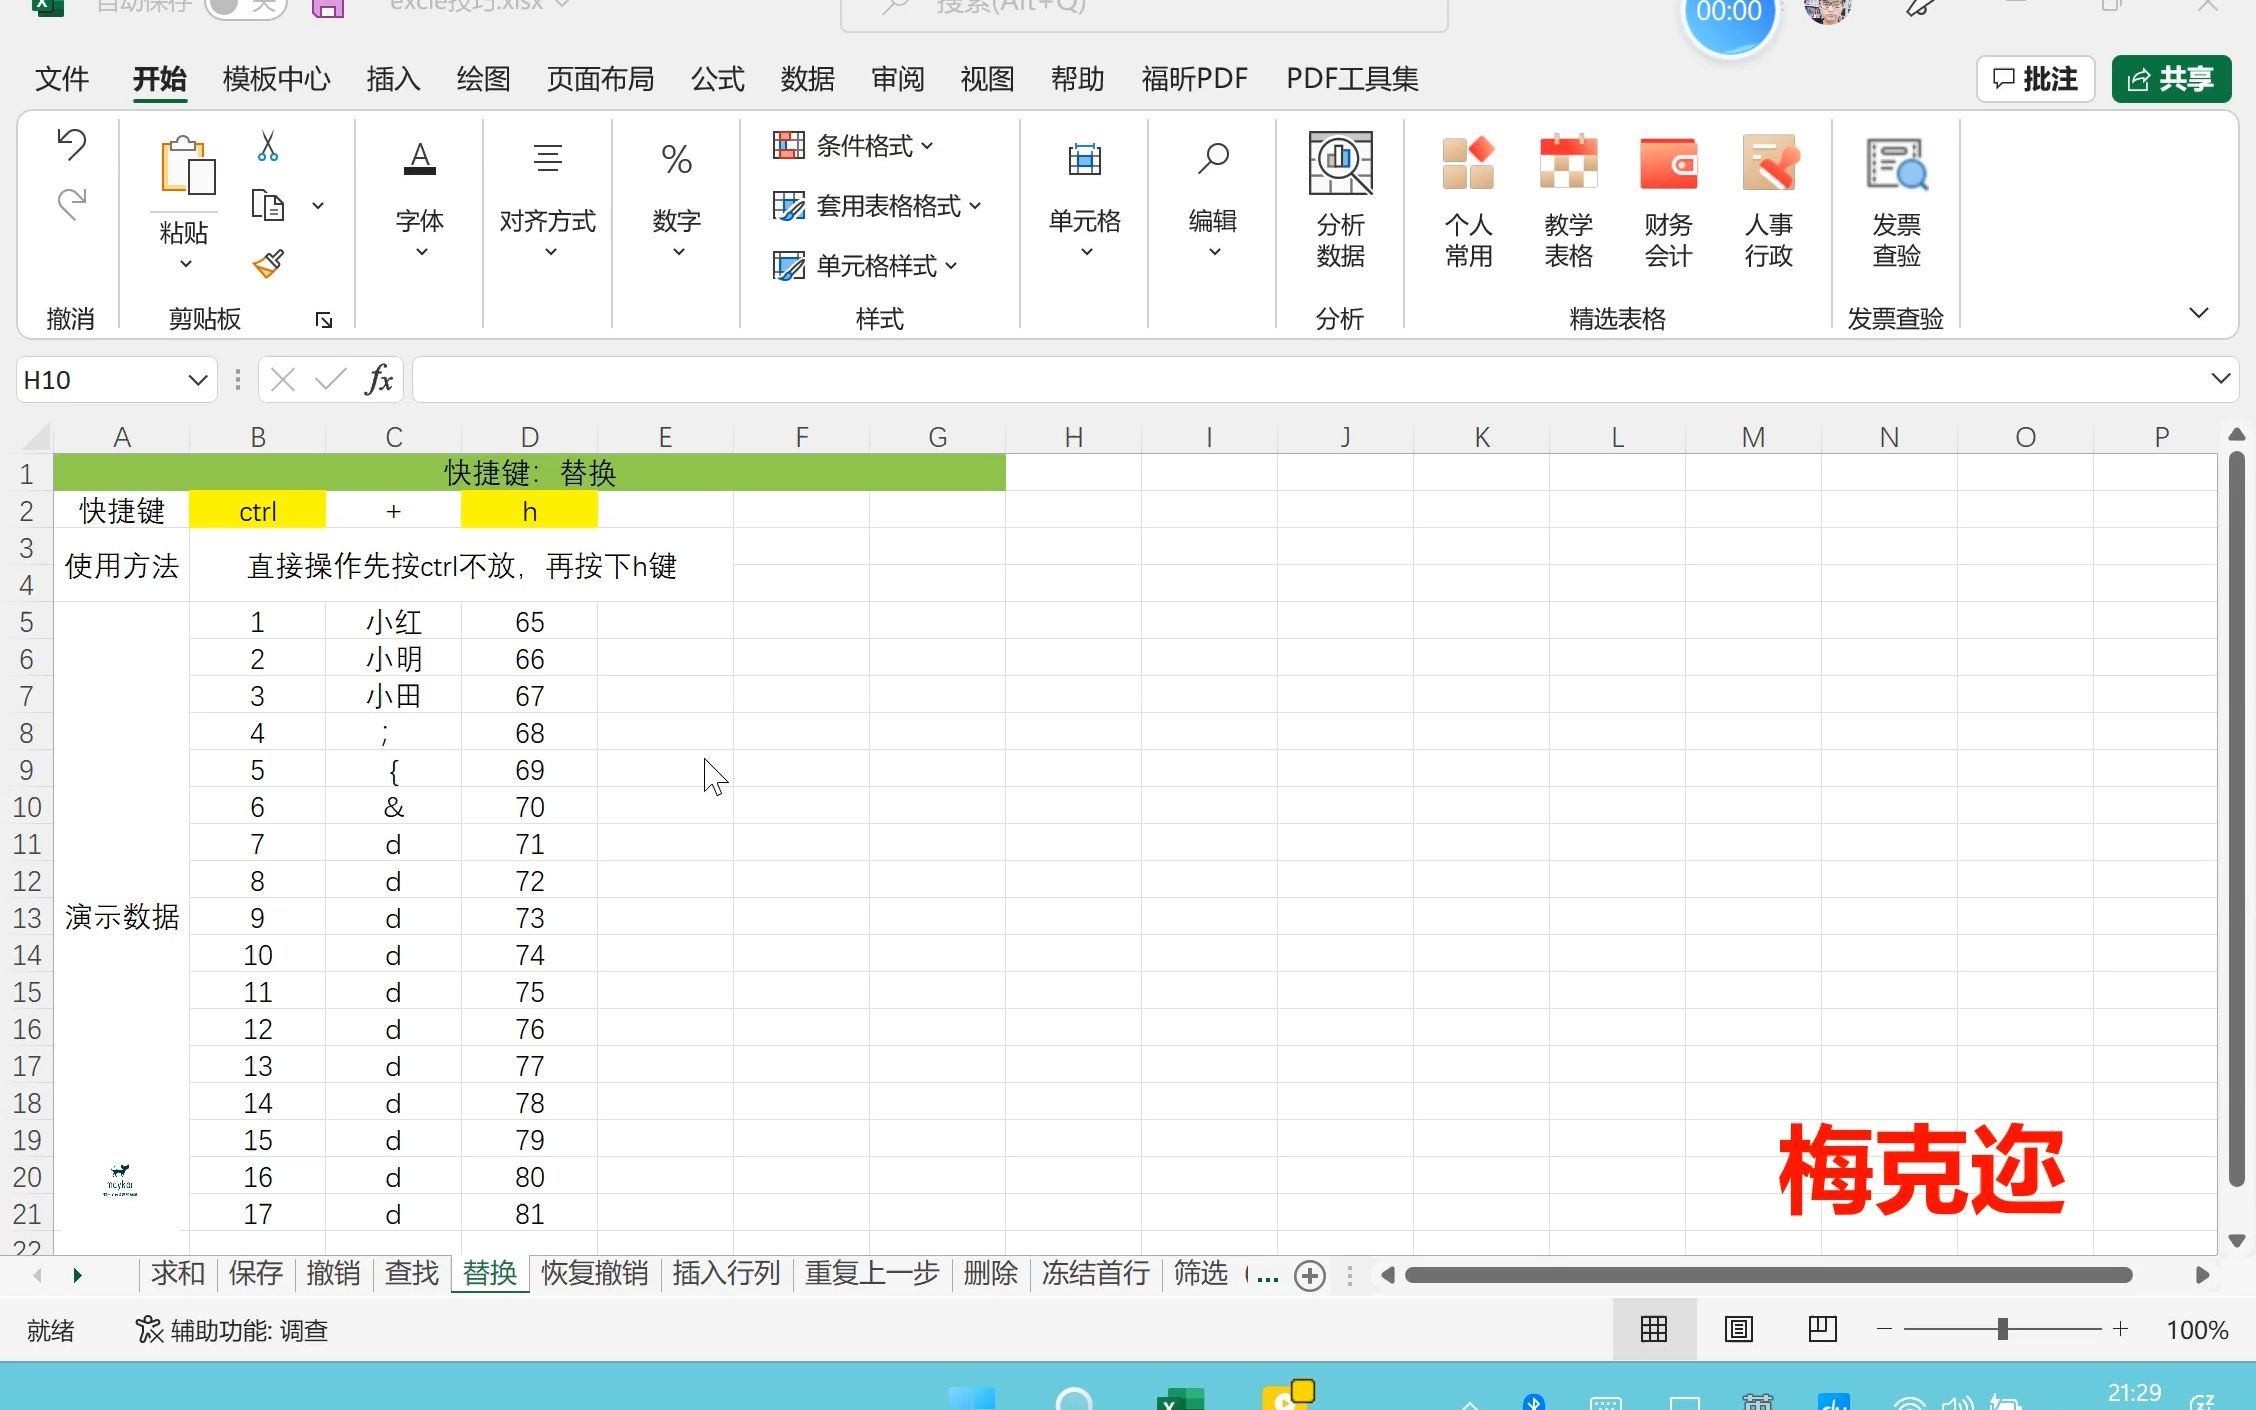
Task: Open the 字体 font group
Action: pyautogui.click(x=420, y=200)
